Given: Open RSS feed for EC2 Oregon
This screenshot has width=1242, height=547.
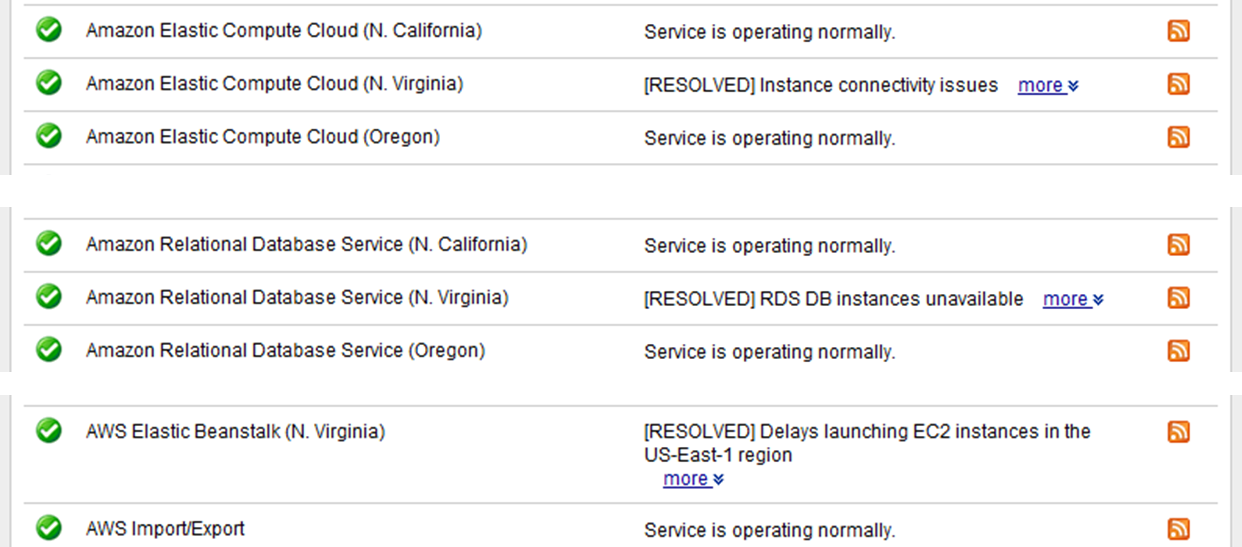Looking at the screenshot, I should click(x=1179, y=137).
